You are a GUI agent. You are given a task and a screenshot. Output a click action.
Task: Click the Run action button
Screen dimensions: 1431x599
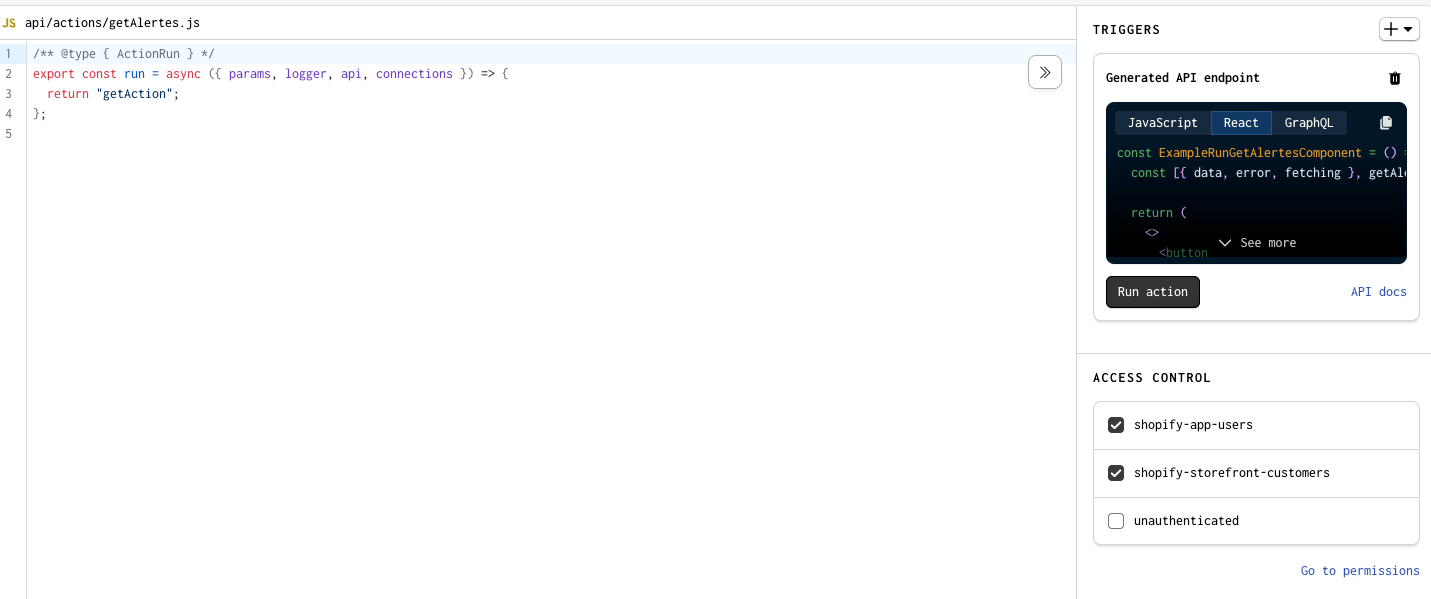click(x=1152, y=291)
